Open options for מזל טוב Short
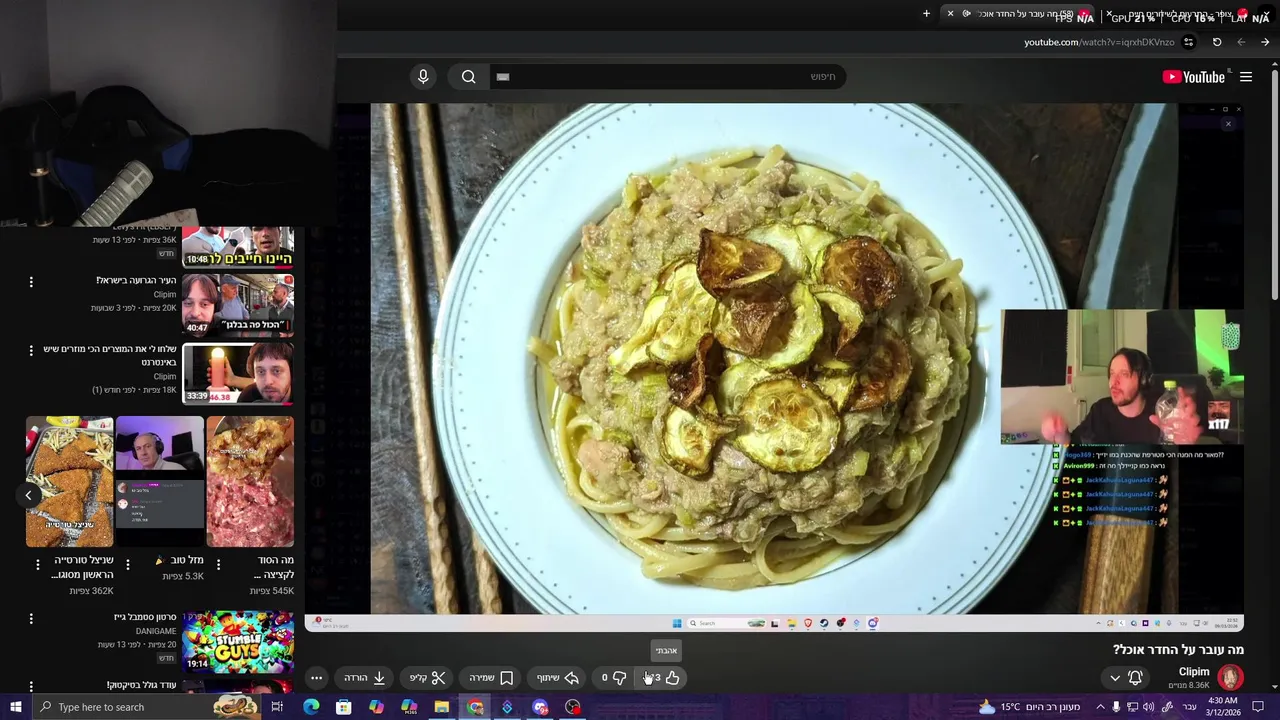The image size is (1280, 720). point(127,564)
